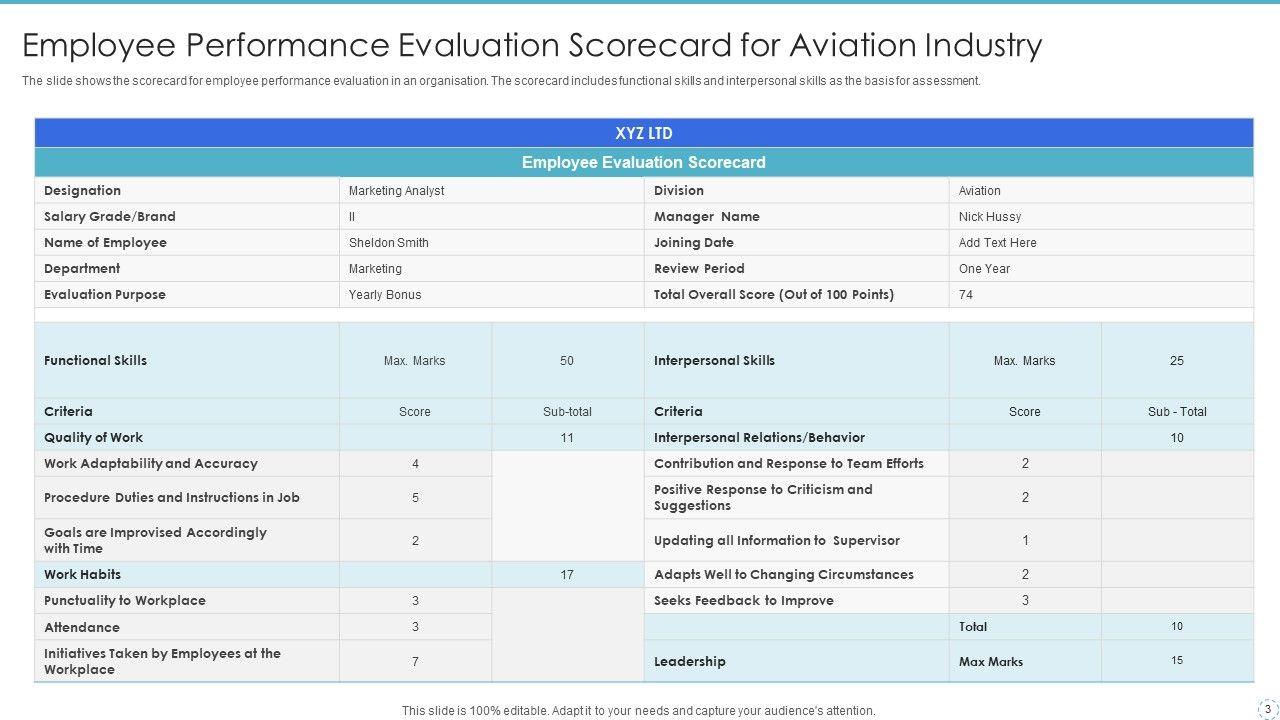Viewport: 1280px width, 720px height.
Task: Select the Interpersonal Skills section heading
Action: (x=714, y=361)
